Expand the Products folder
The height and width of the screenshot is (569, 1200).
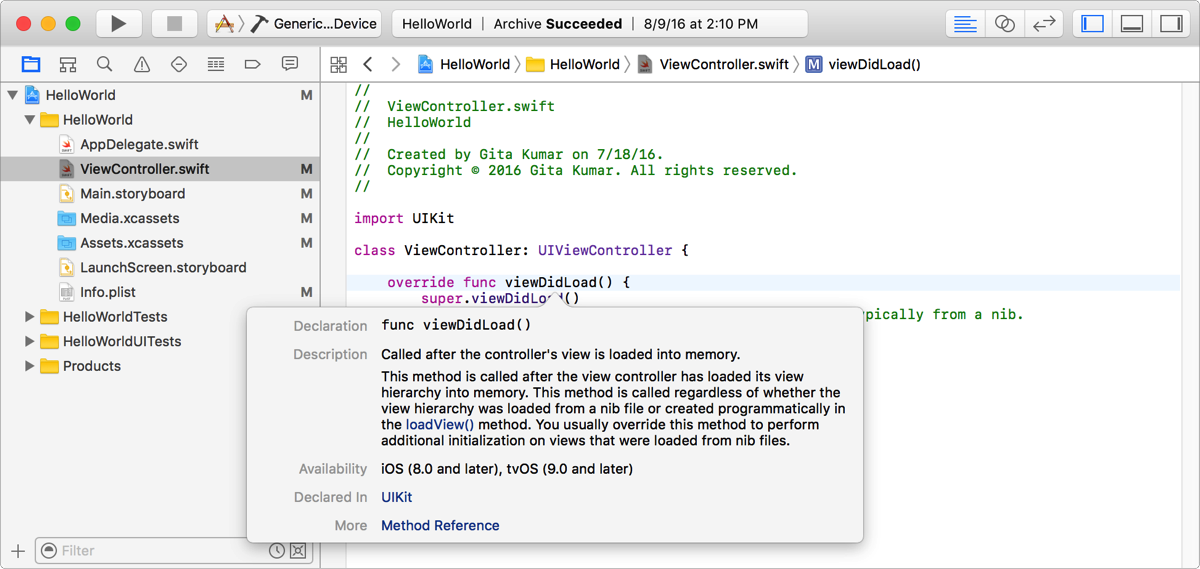(30, 366)
